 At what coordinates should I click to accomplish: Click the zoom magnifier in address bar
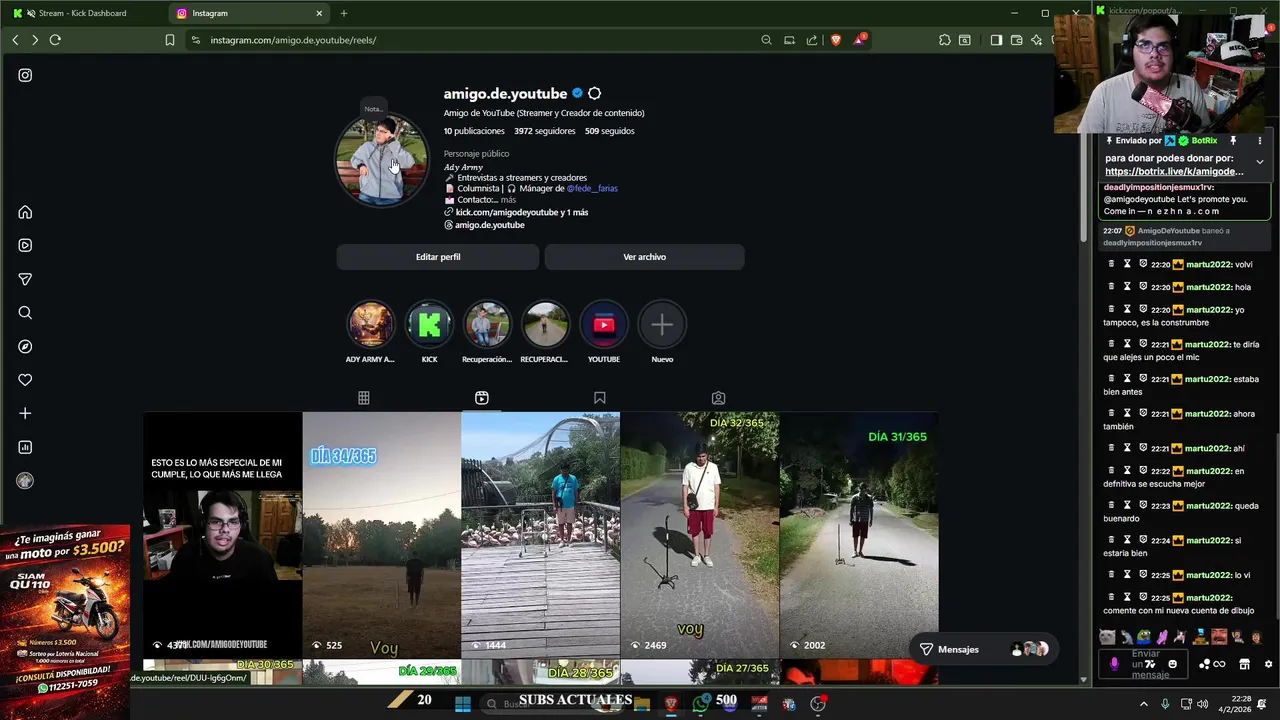766,40
